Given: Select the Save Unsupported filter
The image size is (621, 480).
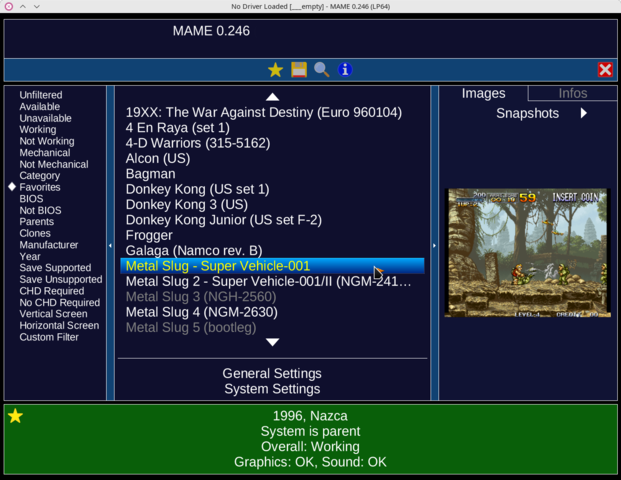Looking at the screenshot, I should click(61, 279).
